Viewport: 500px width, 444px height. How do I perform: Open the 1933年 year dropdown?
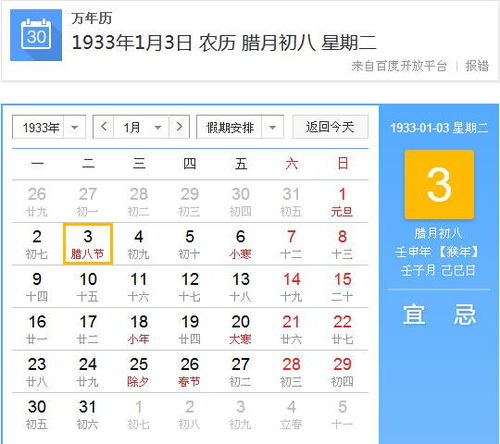click(x=49, y=127)
